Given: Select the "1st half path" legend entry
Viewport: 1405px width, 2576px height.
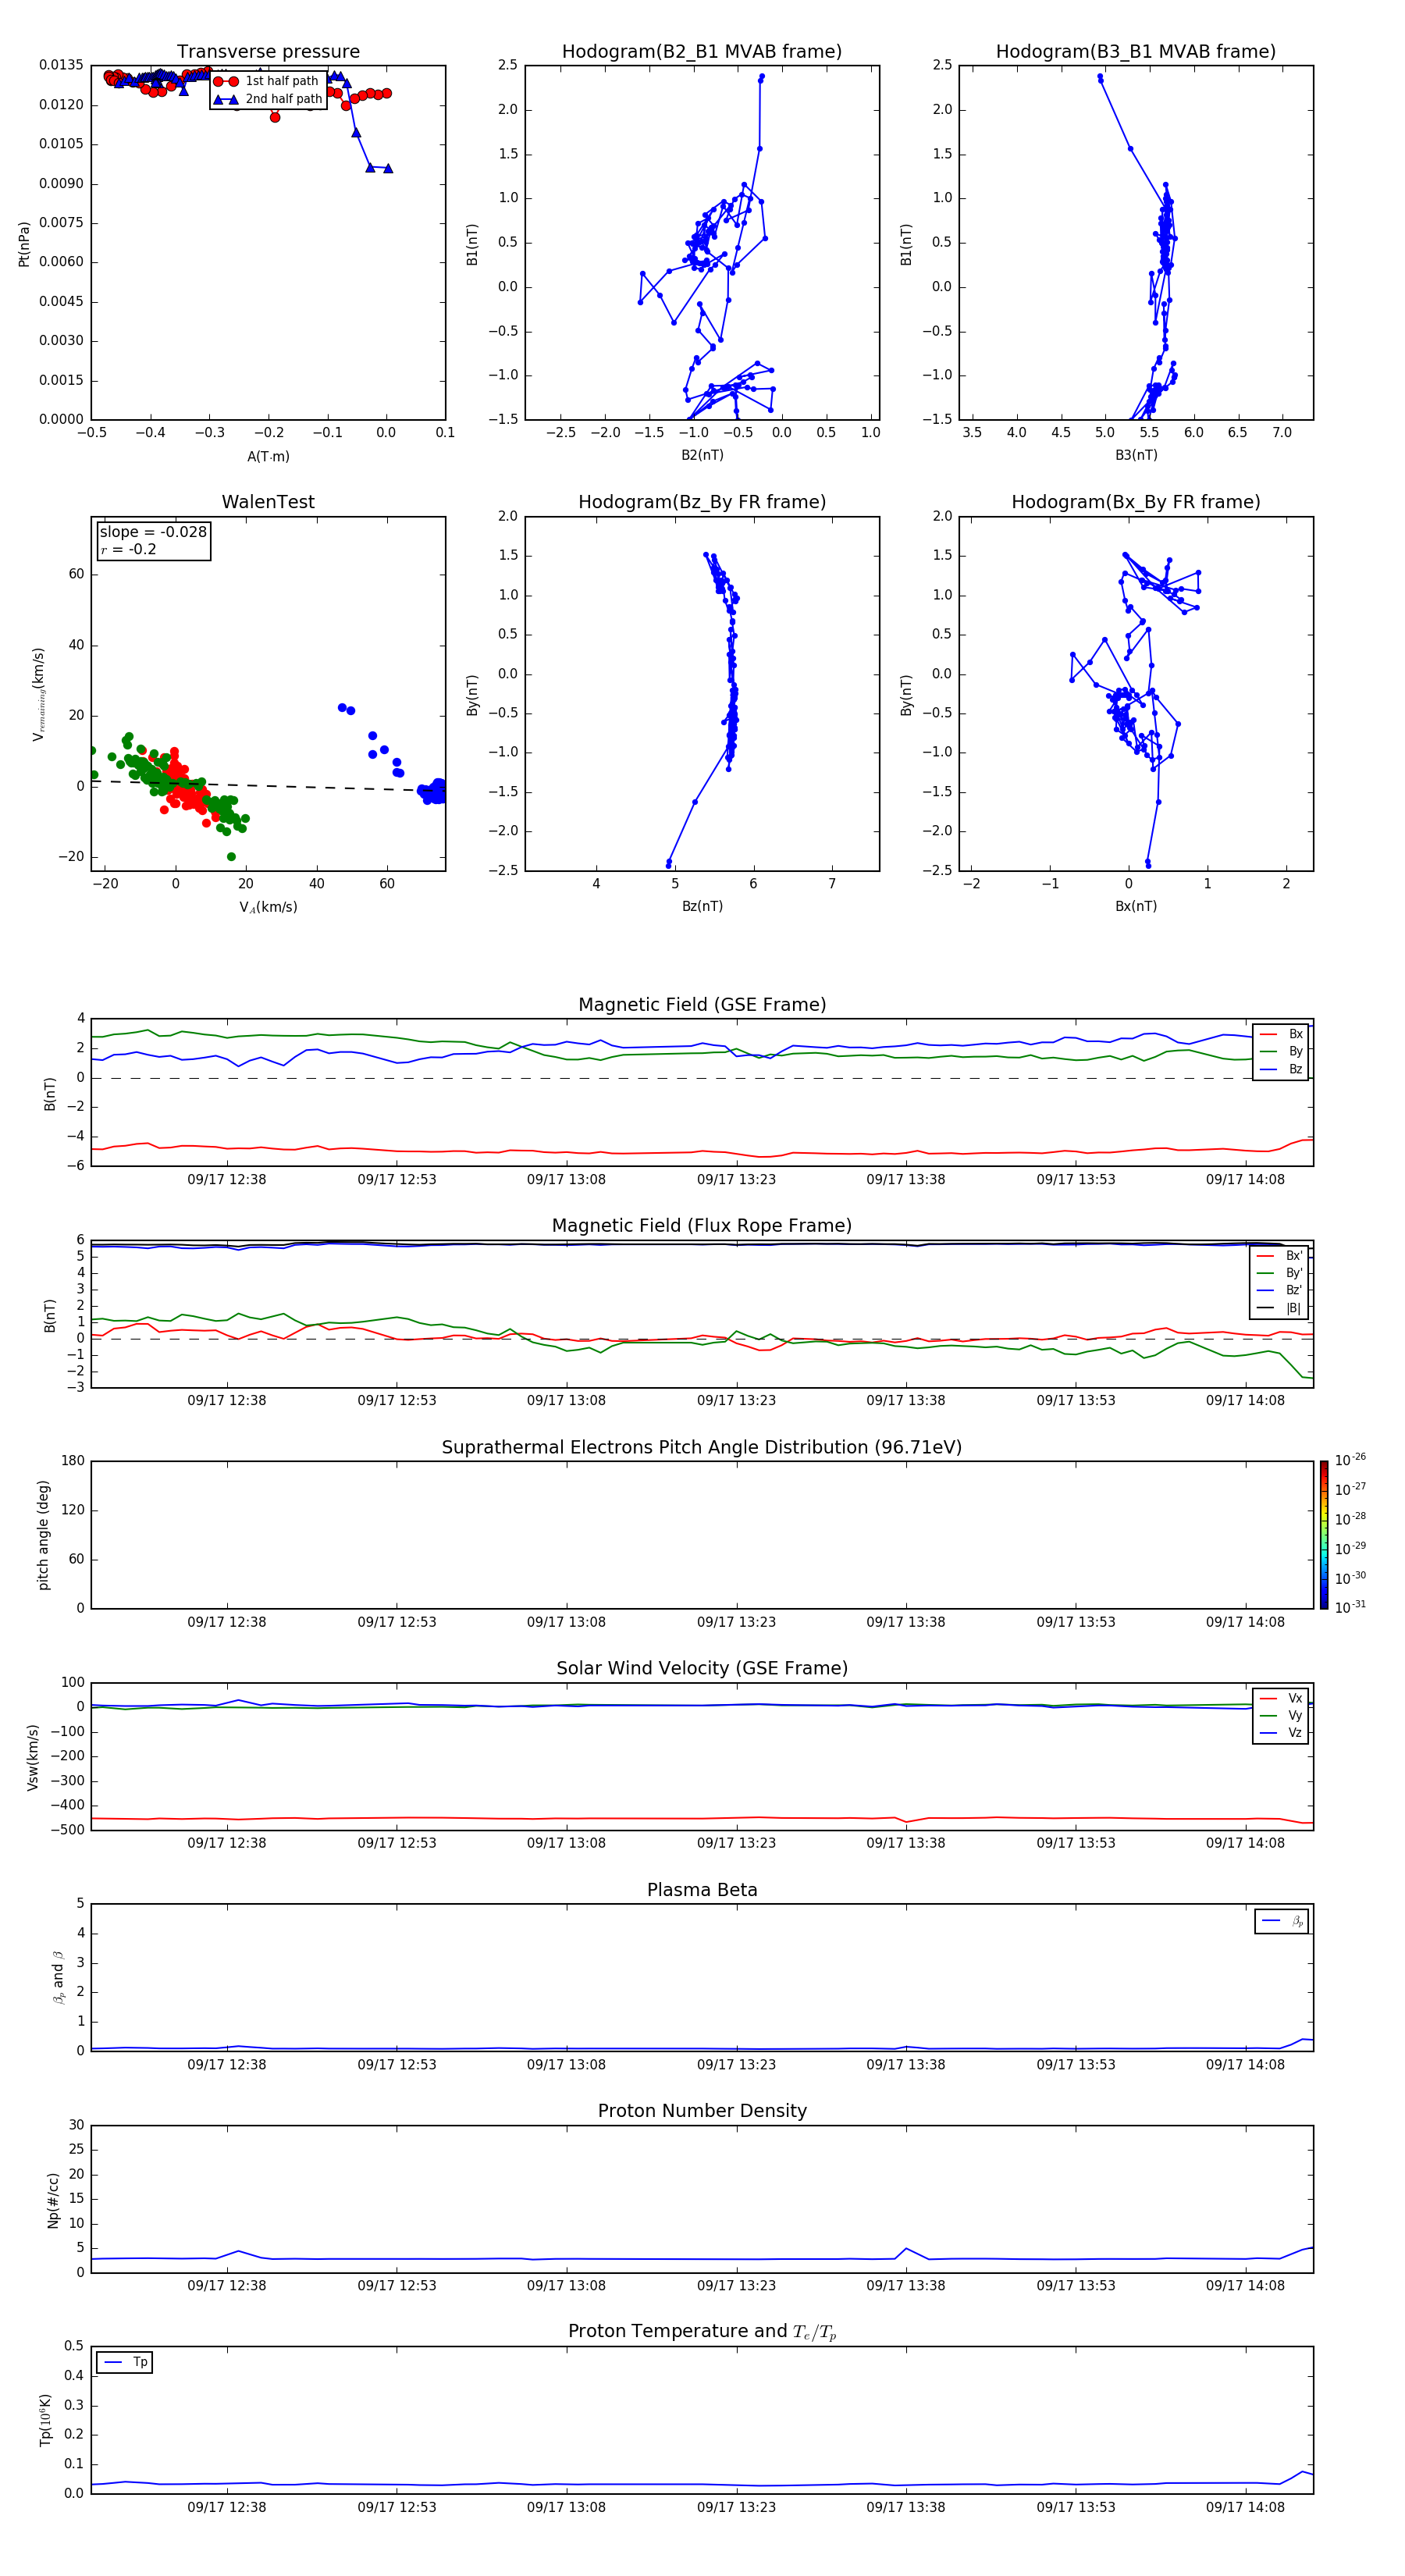Looking at the screenshot, I should [x=266, y=81].
